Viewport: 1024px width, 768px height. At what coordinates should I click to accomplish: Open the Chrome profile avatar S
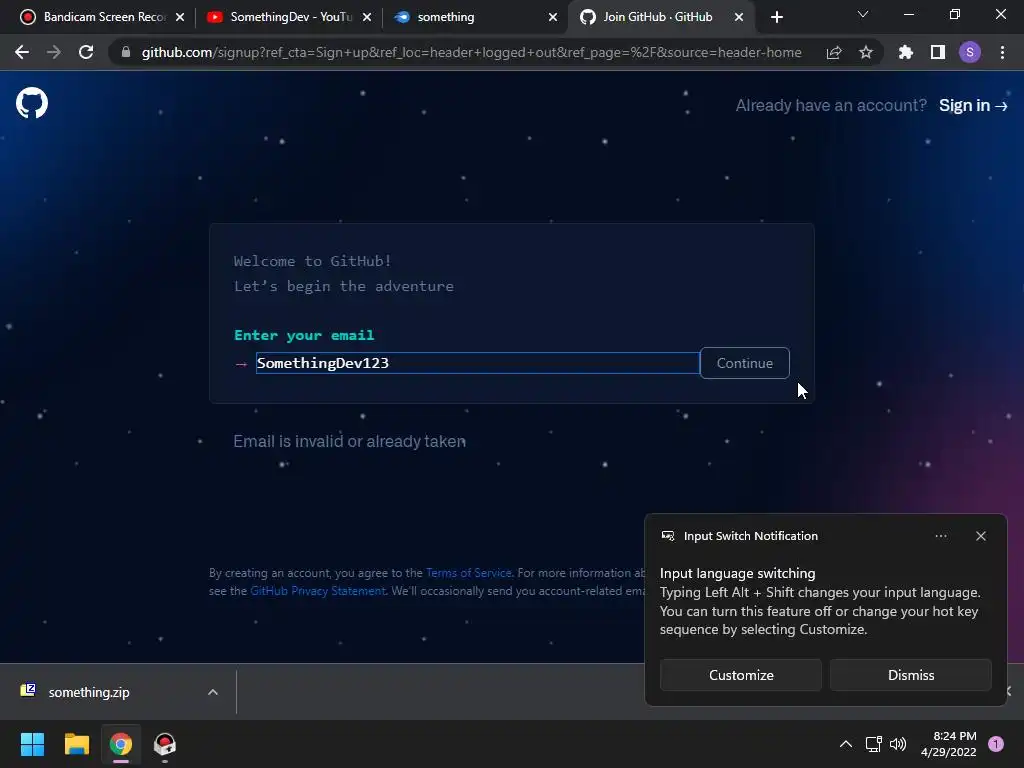point(970,52)
